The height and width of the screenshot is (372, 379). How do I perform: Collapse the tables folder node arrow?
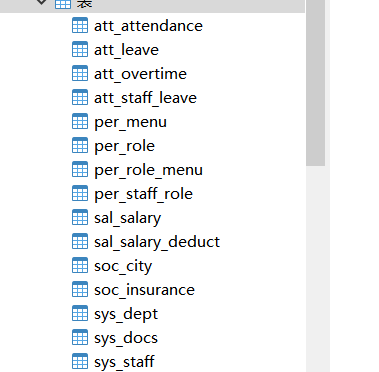click(41, 2)
